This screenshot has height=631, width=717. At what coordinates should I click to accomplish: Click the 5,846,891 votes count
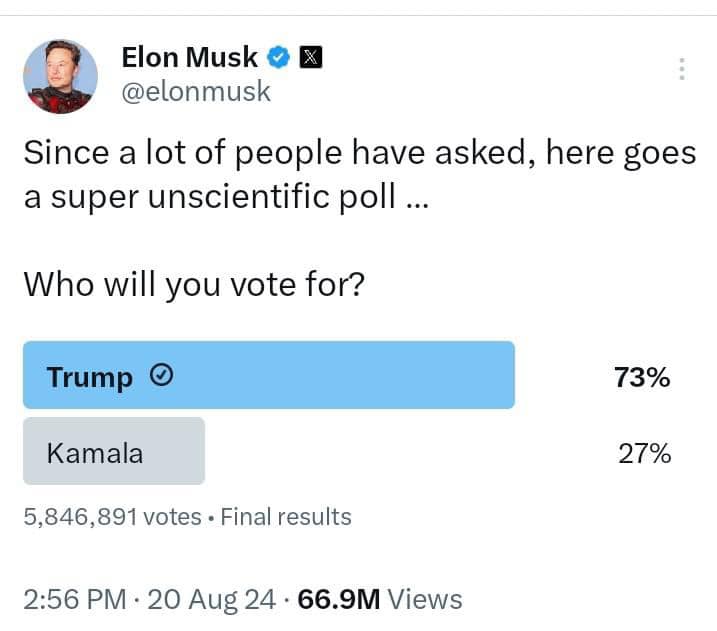(x=112, y=517)
